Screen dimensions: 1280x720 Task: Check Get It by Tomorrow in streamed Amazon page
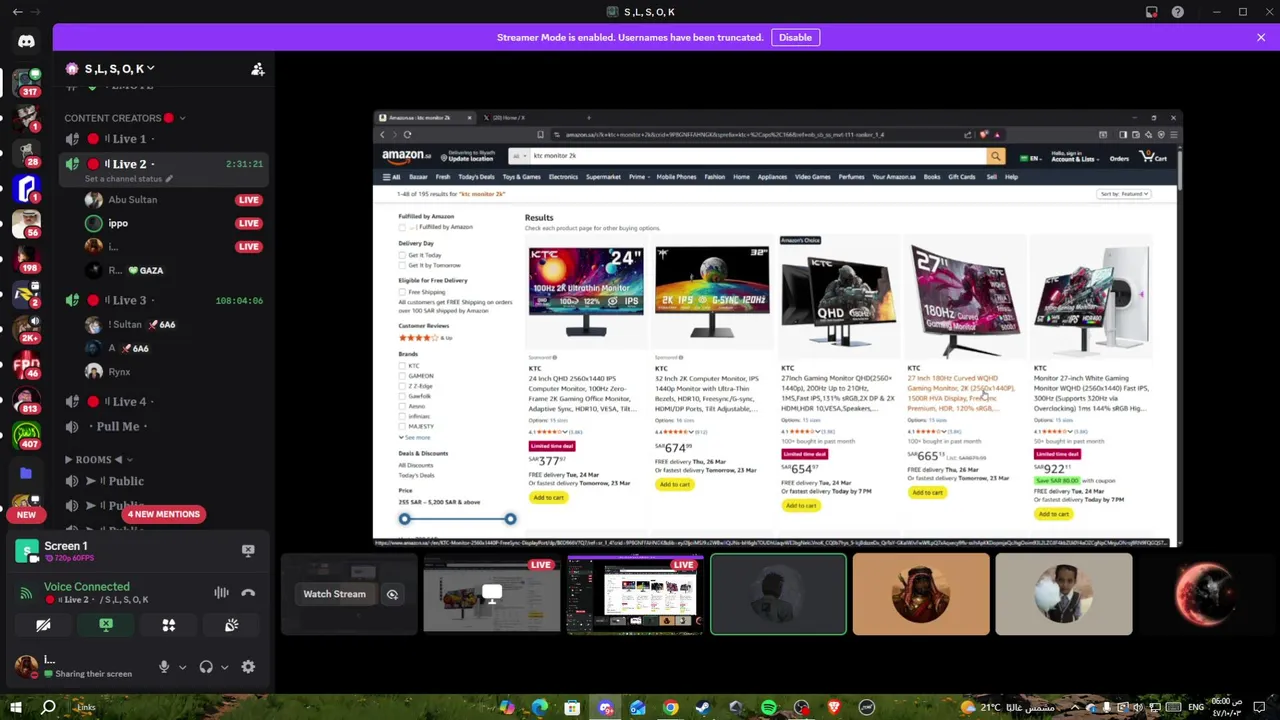(x=402, y=265)
